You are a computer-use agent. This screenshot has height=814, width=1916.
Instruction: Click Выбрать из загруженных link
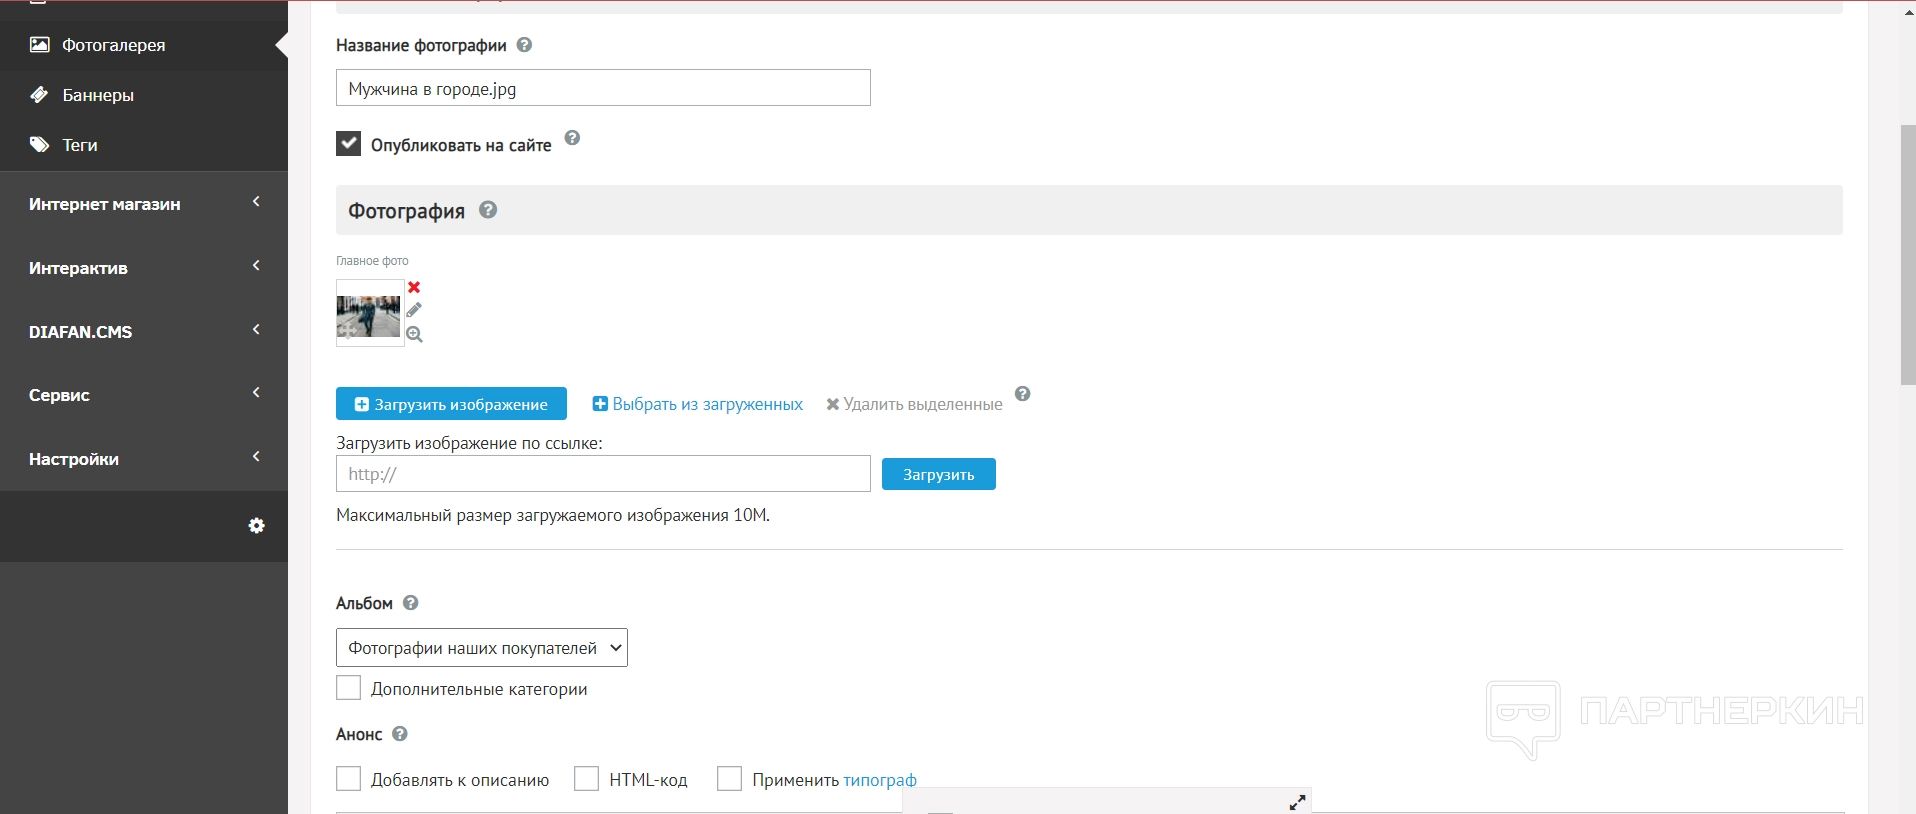coord(698,404)
